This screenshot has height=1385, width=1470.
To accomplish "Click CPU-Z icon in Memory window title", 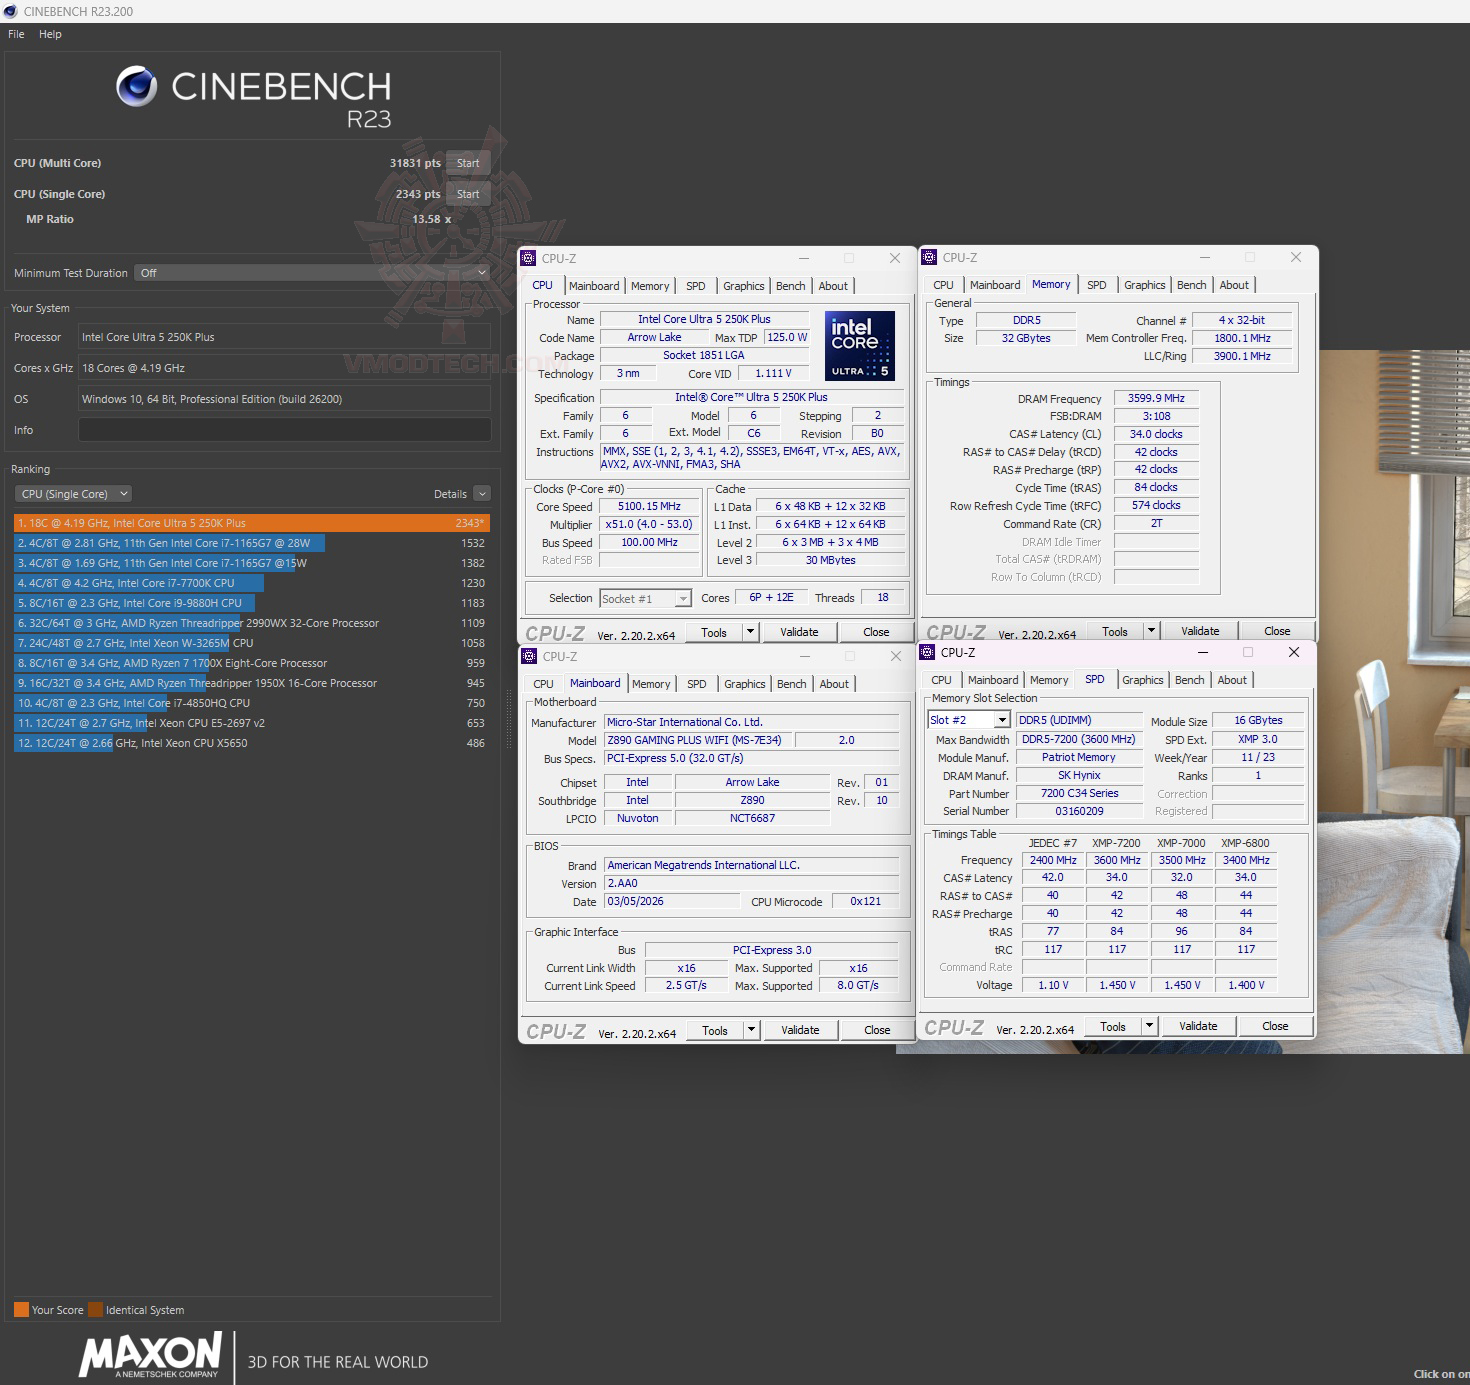I will point(929,257).
